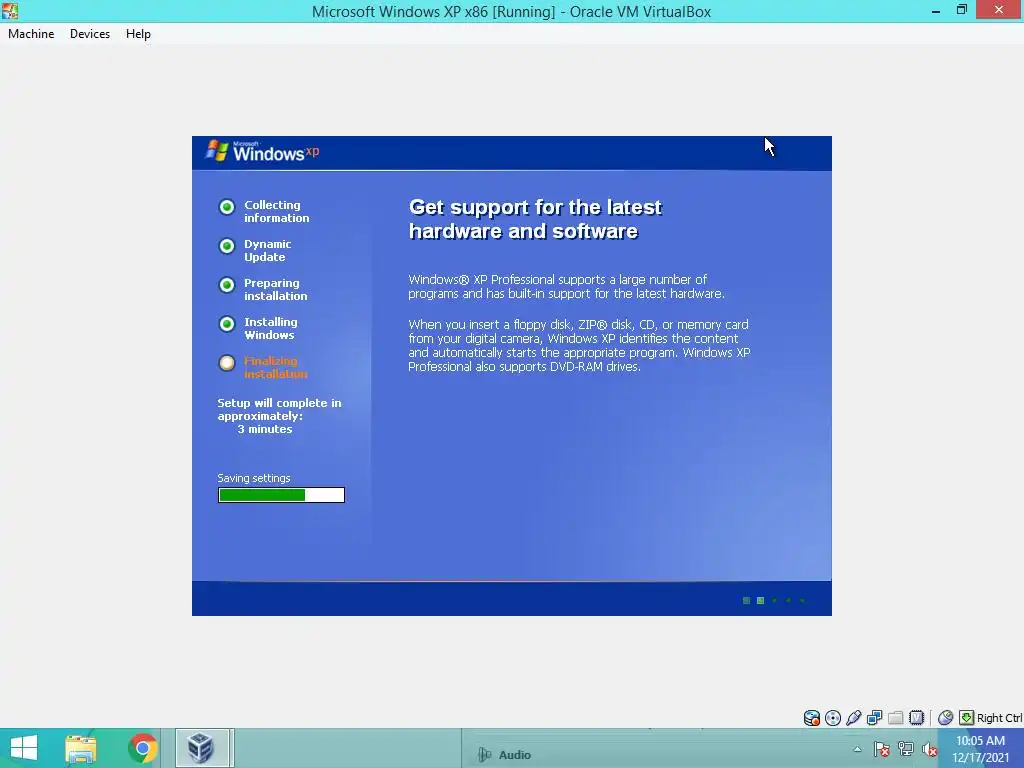Click the mouse integration indicator icon
The height and width of the screenshot is (768, 1024).
pos(945,718)
